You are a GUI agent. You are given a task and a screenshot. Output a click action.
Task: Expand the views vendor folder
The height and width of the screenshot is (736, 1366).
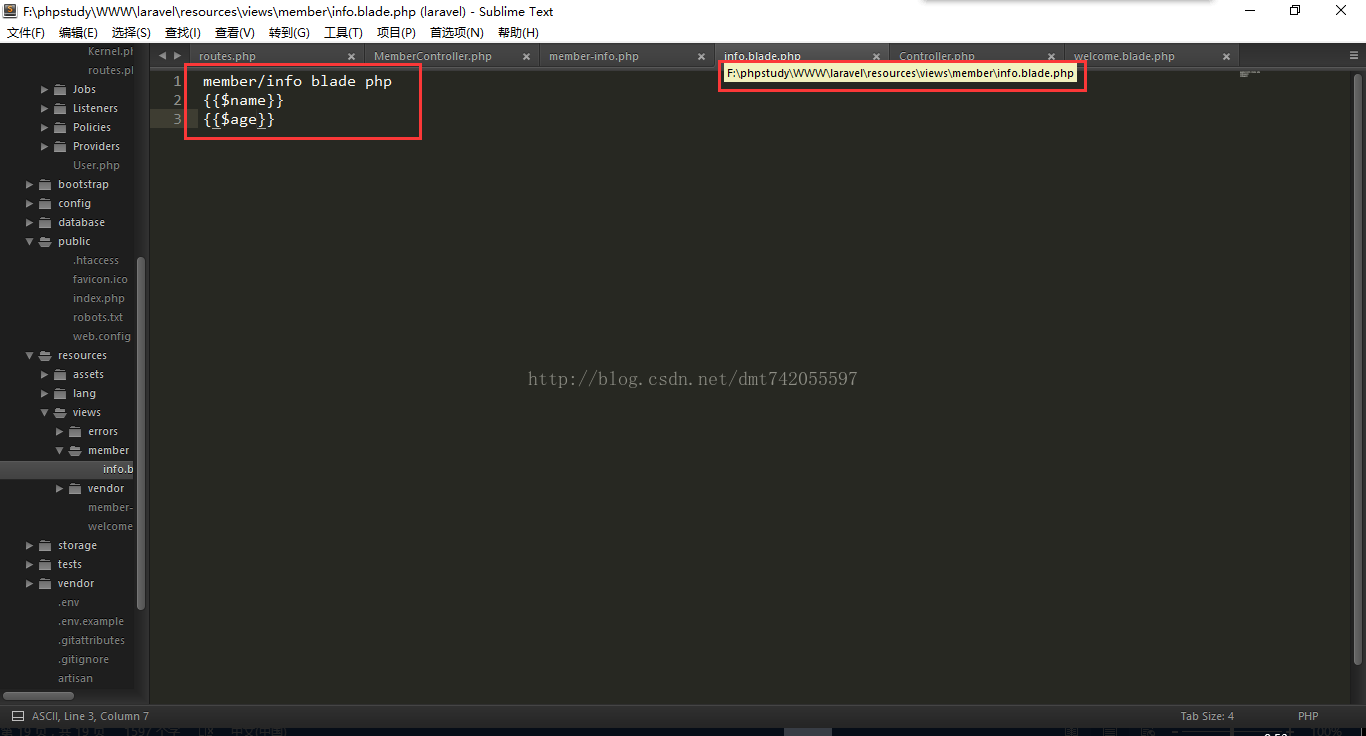(60, 488)
